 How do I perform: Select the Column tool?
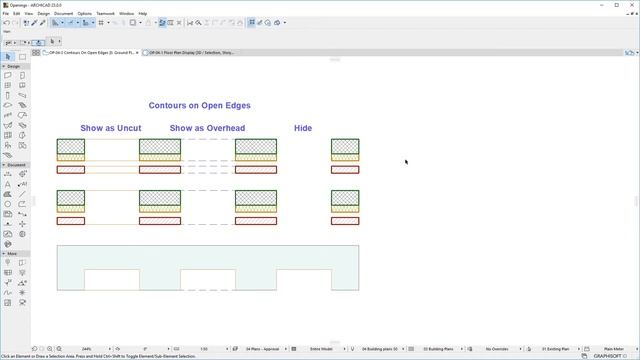coord(8,95)
